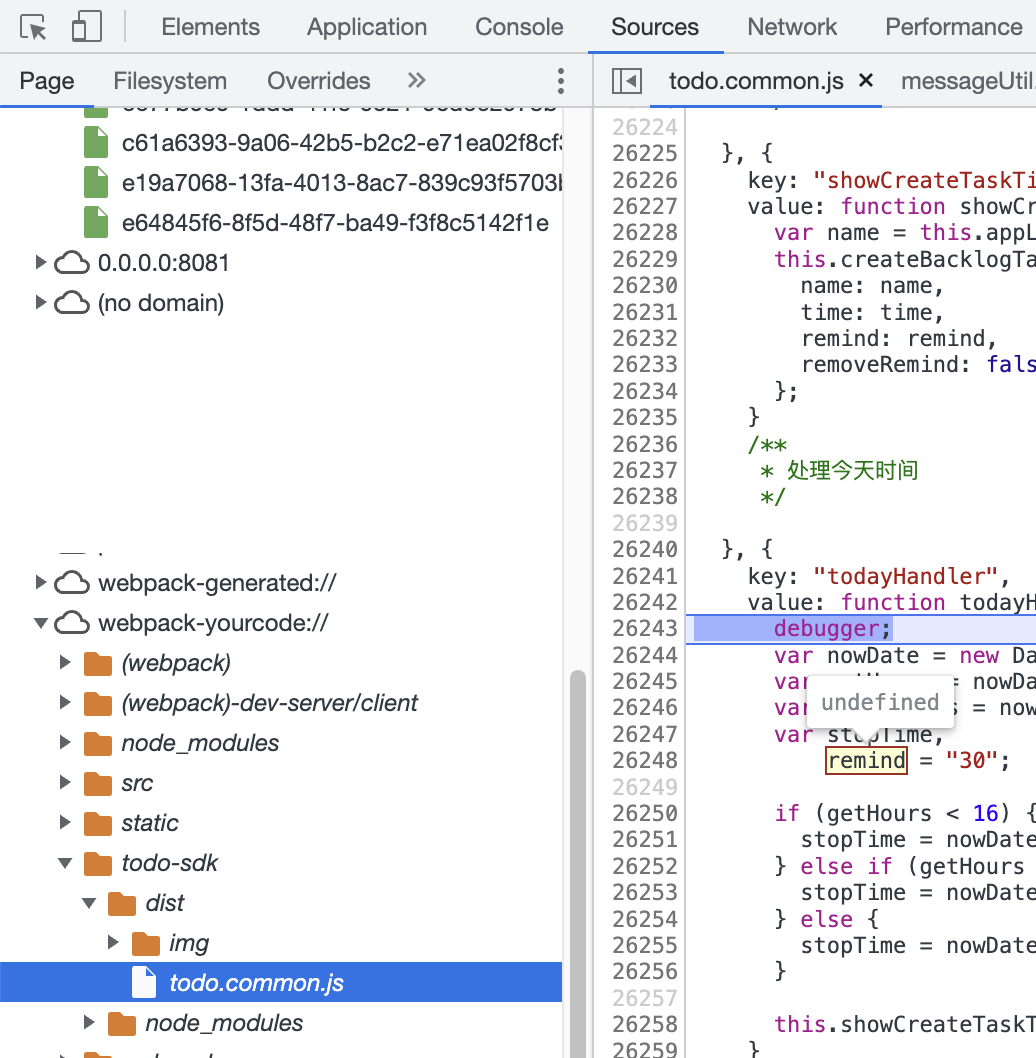Image resolution: width=1036 pixels, height=1058 pixels.
Task: Collapse the dist folder
Action: click(x=89, y=903)
